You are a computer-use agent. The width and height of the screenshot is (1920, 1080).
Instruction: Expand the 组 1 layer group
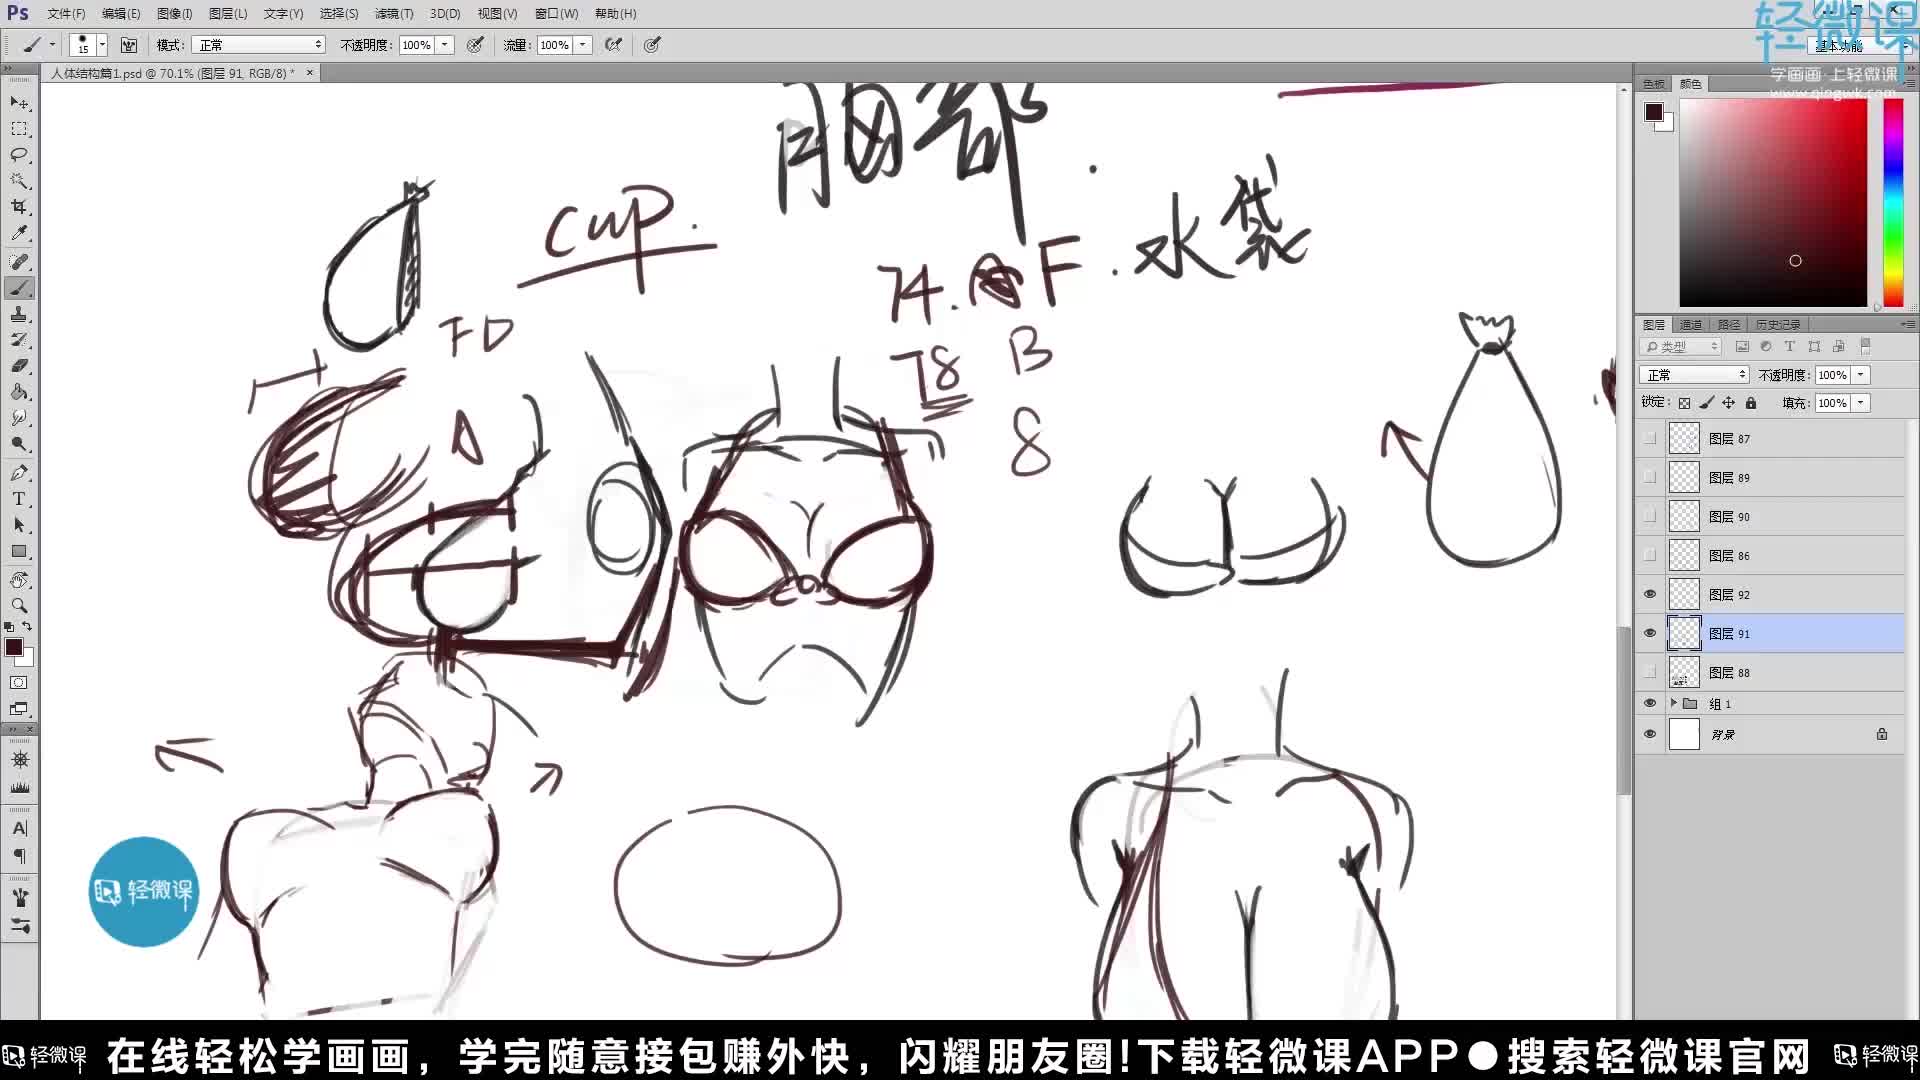pyautogui.click(x=1674, y=704)
